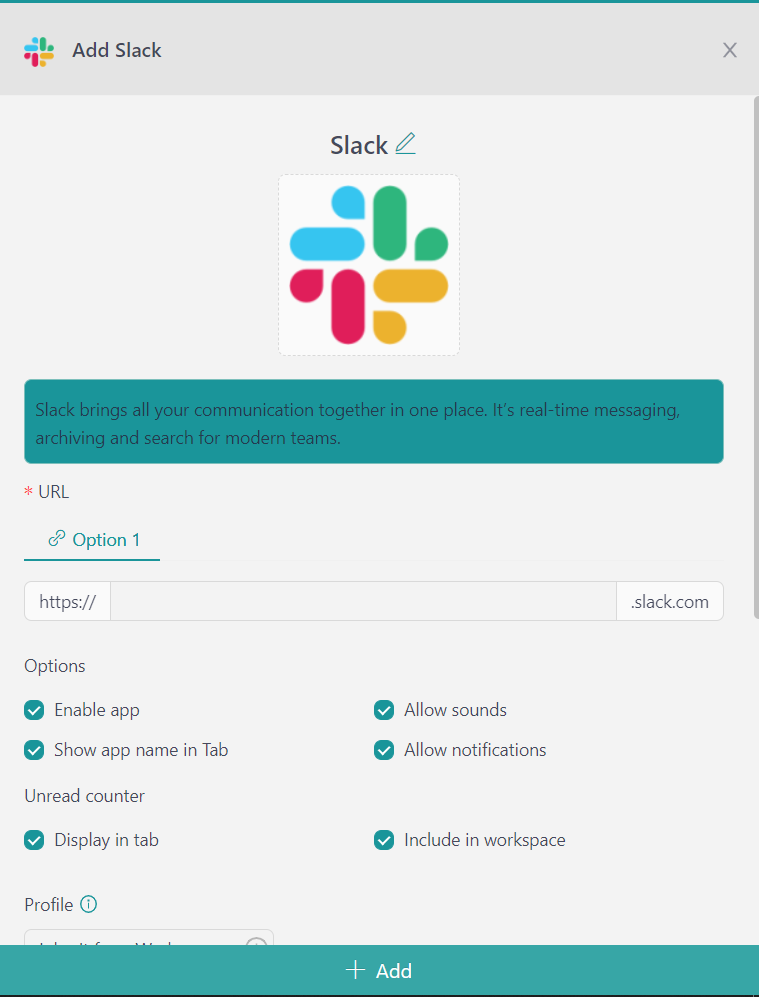
Task: Click the Slack workspace URL input field
Action: point(363,602)
